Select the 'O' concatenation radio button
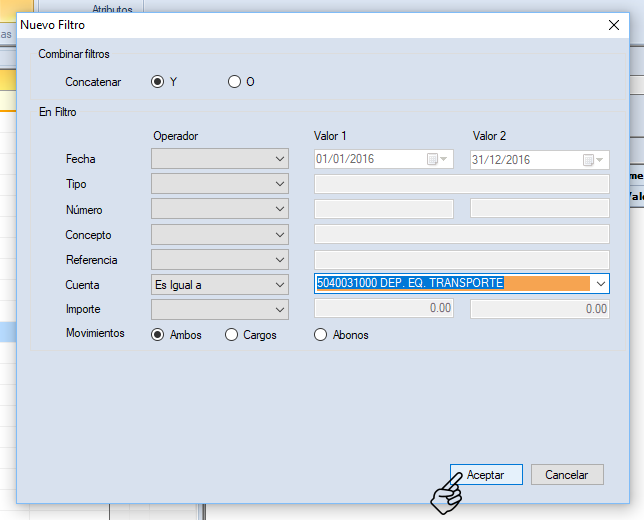Screen dimensions: 644x520 pyautogui.click(x=234, y=82)
